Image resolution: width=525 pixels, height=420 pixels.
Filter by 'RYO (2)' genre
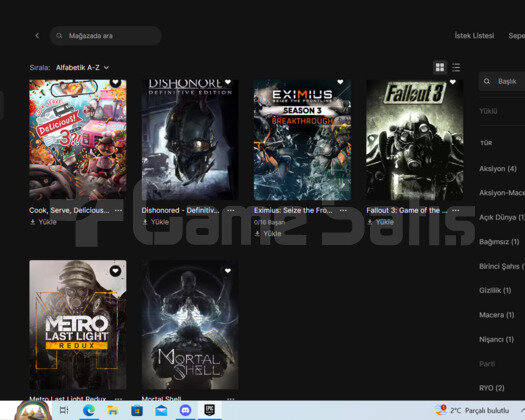(x=492, y=388)
